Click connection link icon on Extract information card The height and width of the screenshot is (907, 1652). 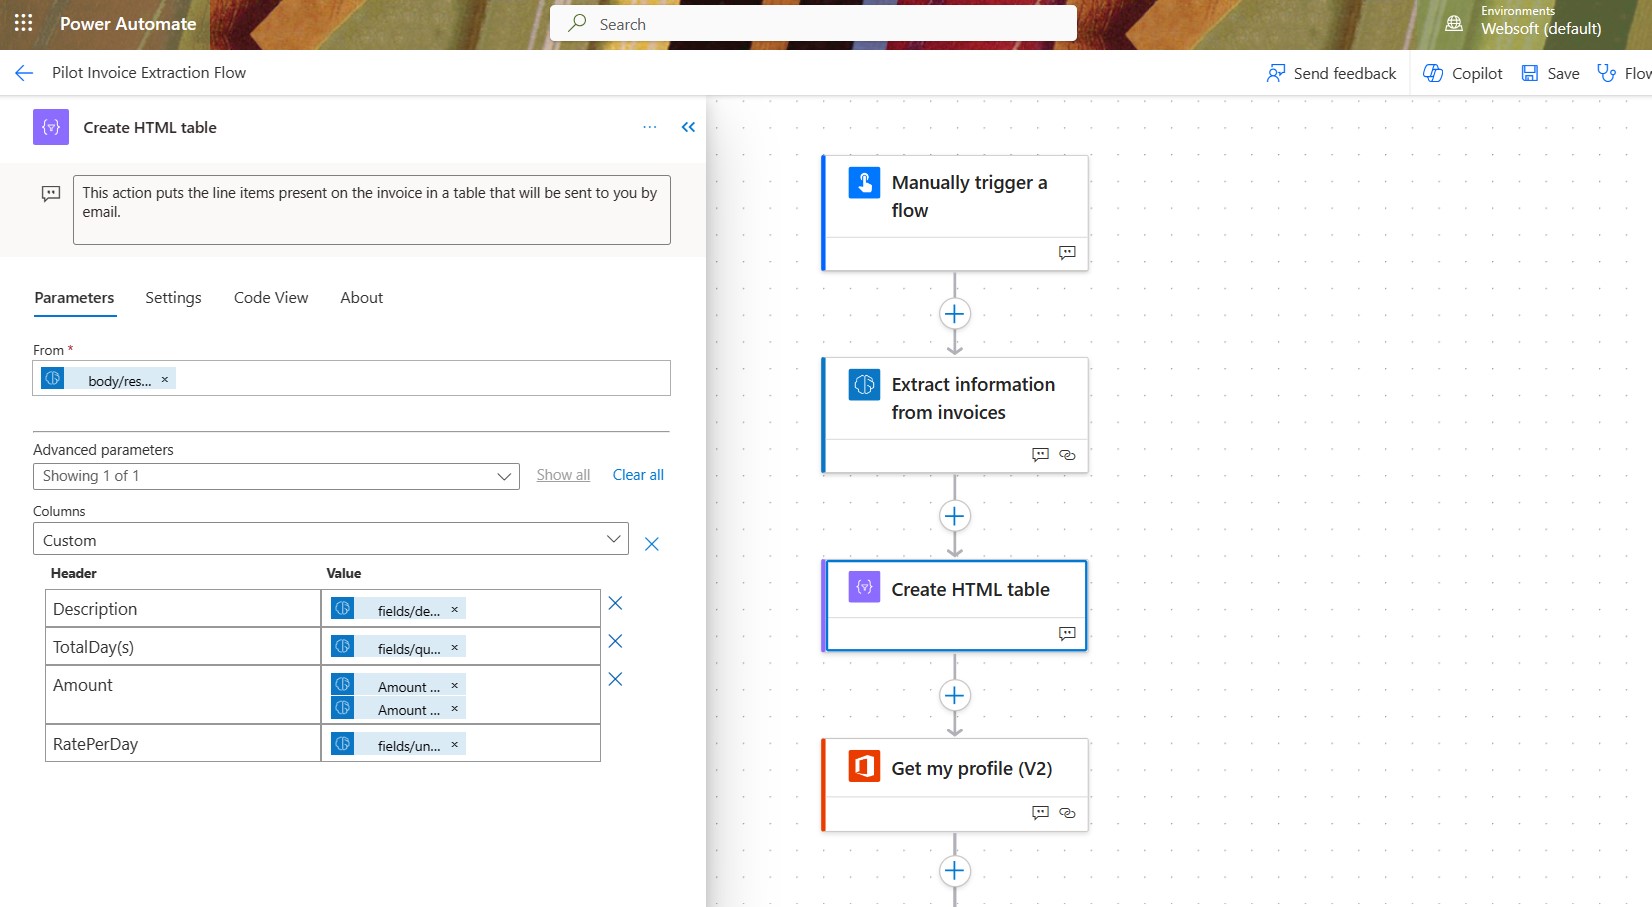click(1067, 454)
